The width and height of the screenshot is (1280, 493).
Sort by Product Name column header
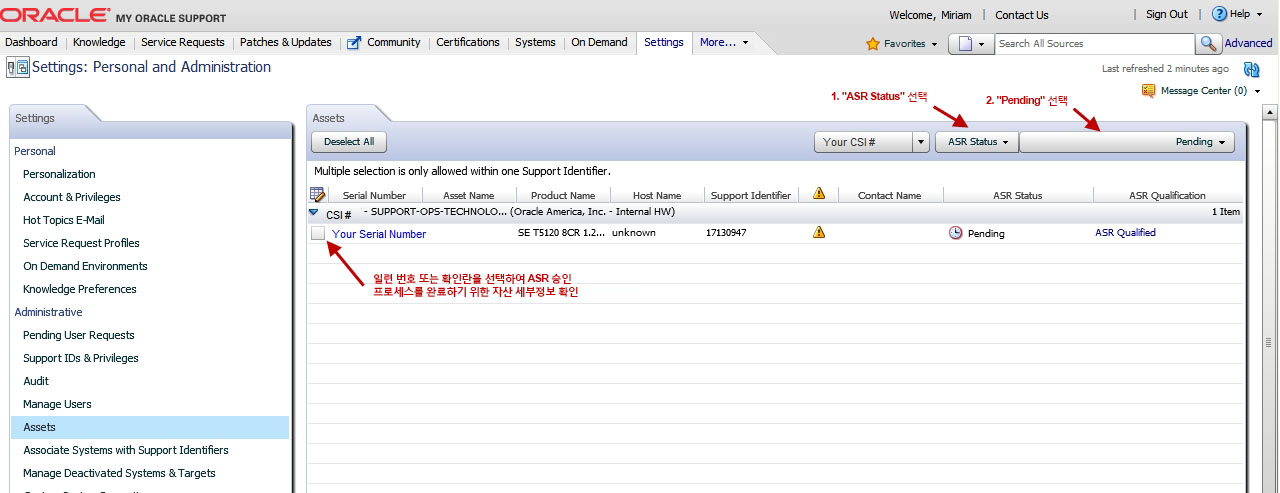click(563, 195)
